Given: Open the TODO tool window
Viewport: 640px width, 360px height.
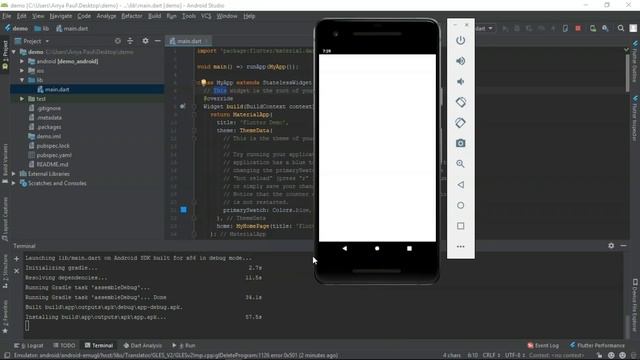Looking at the screenshot, I should pos(64,345).
